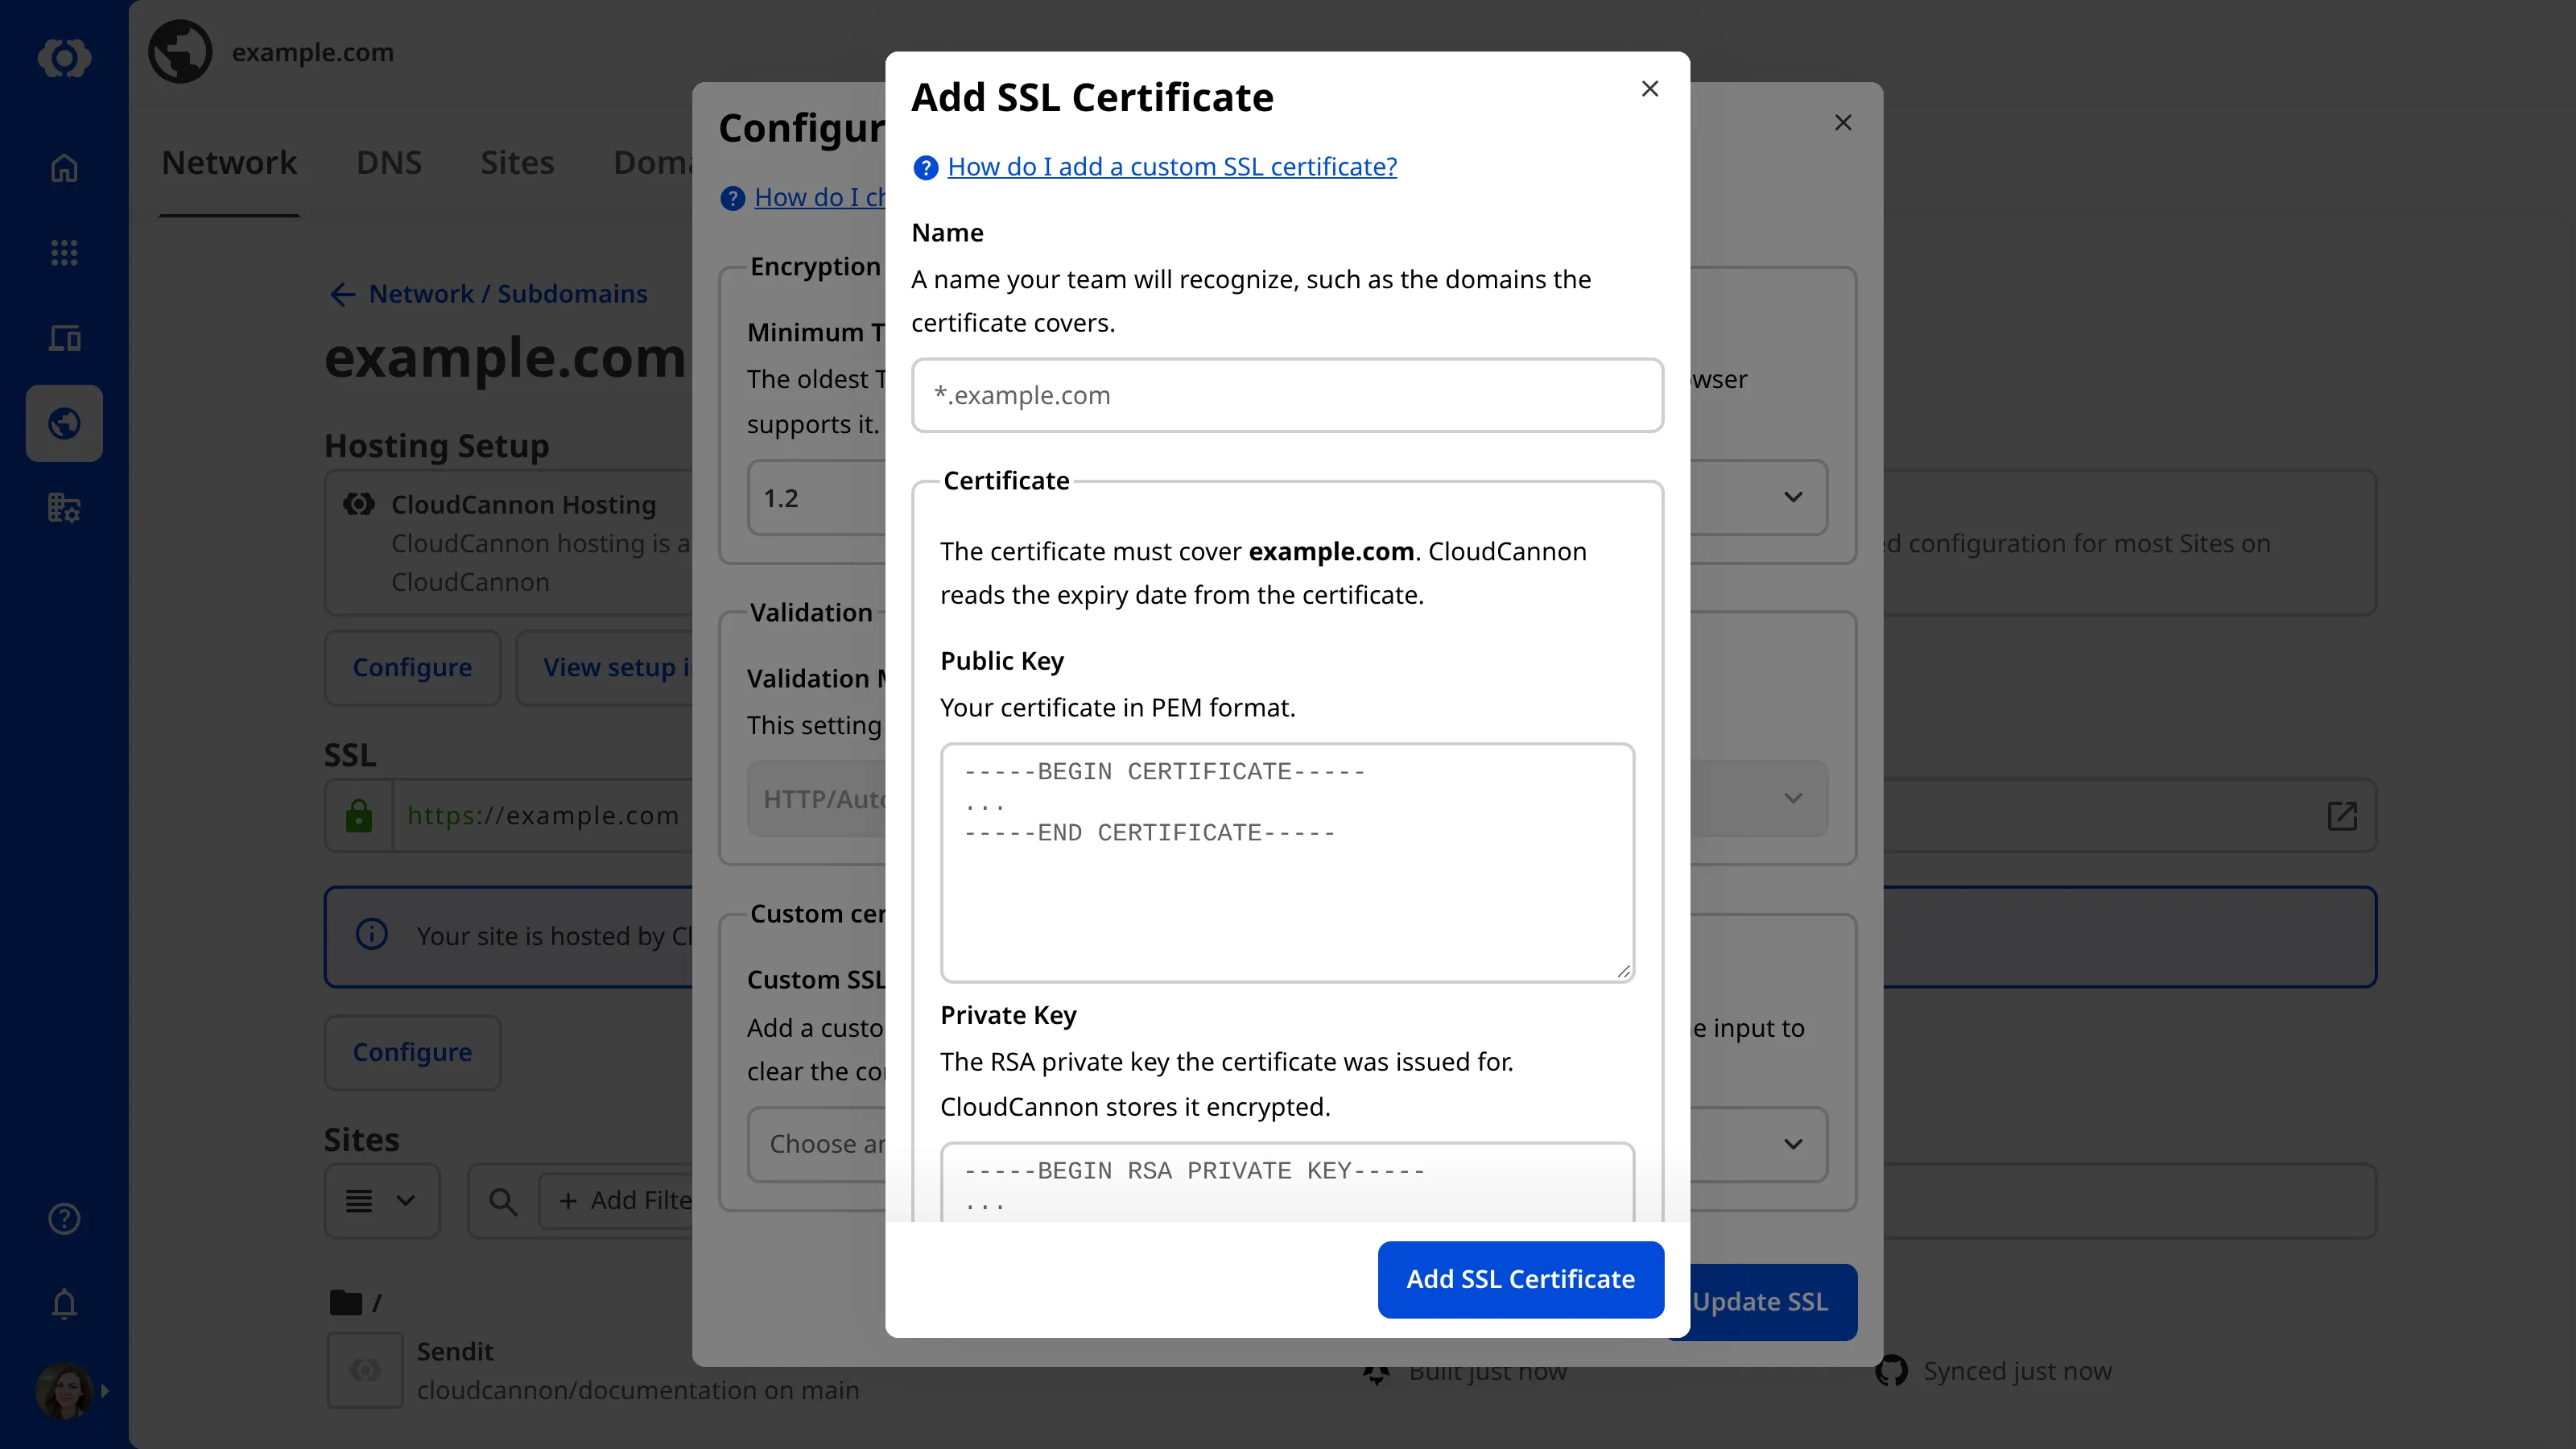The width and height of the screenshot is (2576, 1449).
Task: Open the Sites list view dropdown
Action: (x=382, y=1201)
